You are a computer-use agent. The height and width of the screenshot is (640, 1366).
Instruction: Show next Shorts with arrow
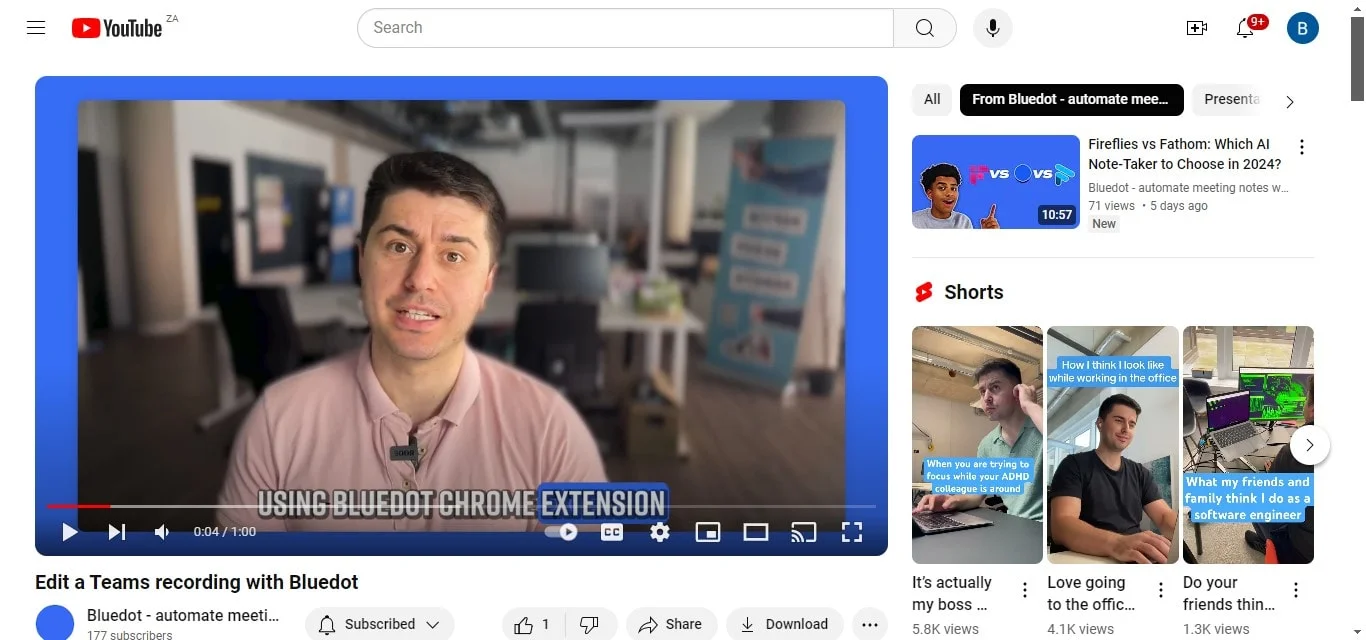[x=1310, y=445]
